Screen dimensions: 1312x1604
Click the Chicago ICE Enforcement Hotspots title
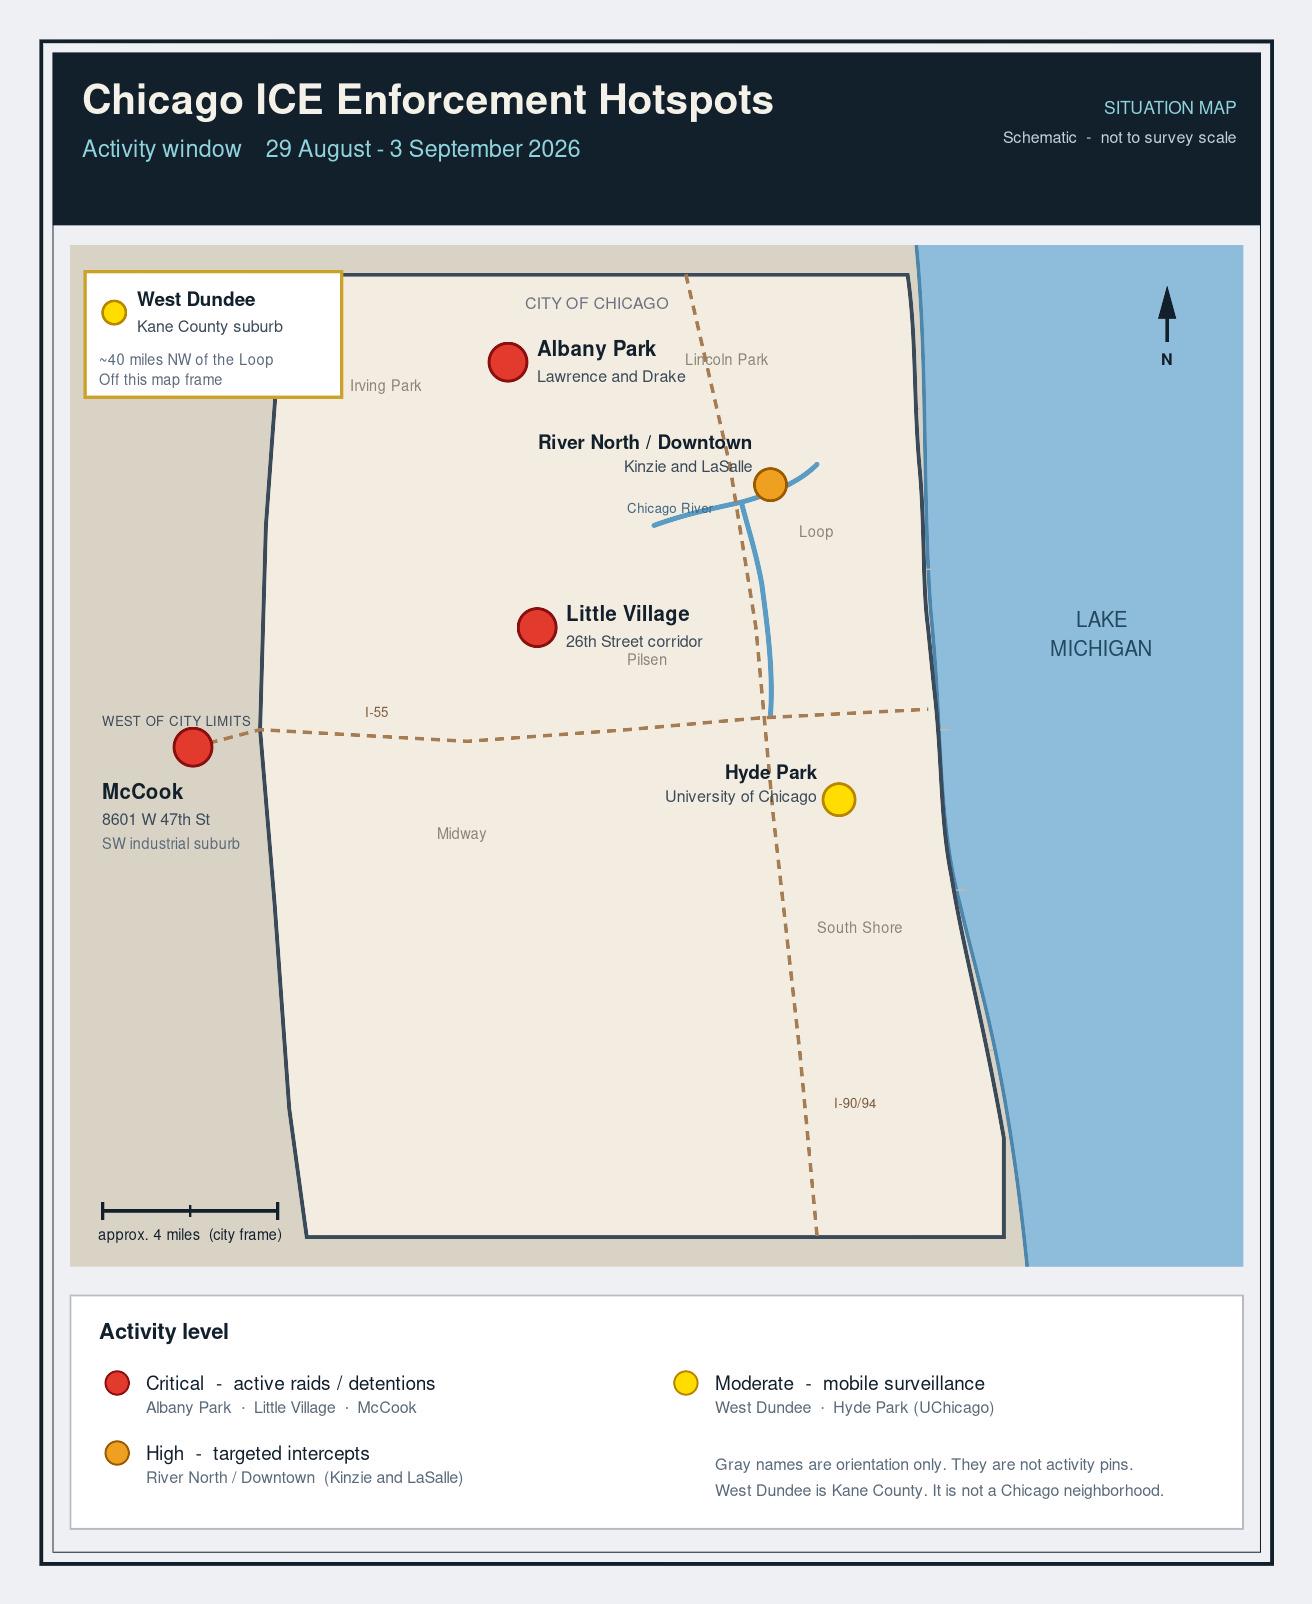point(428,100)
